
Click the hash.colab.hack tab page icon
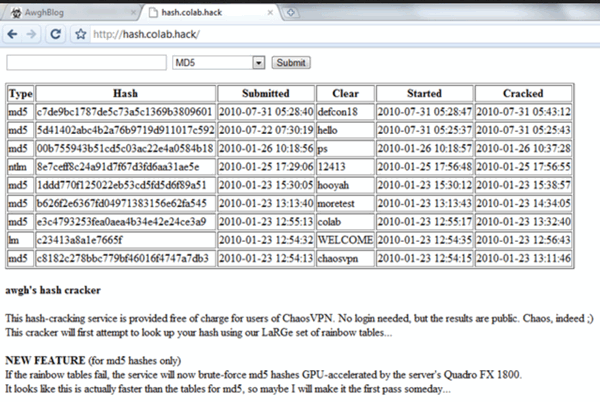click(x=153, y=13)
